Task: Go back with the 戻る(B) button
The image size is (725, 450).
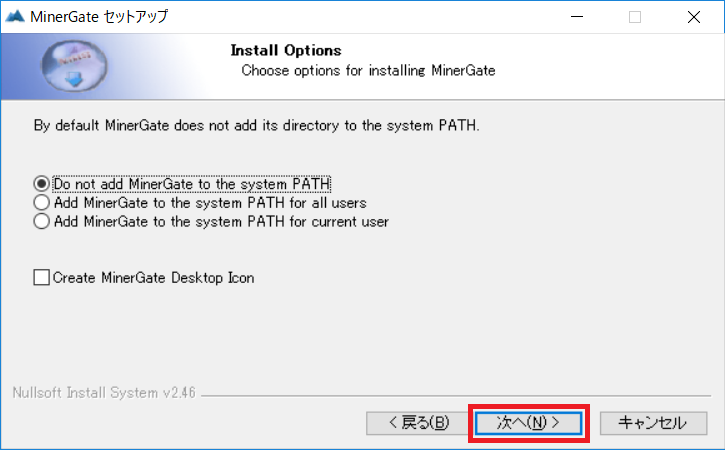Action: pyautogui.click(x=420, y=423)
